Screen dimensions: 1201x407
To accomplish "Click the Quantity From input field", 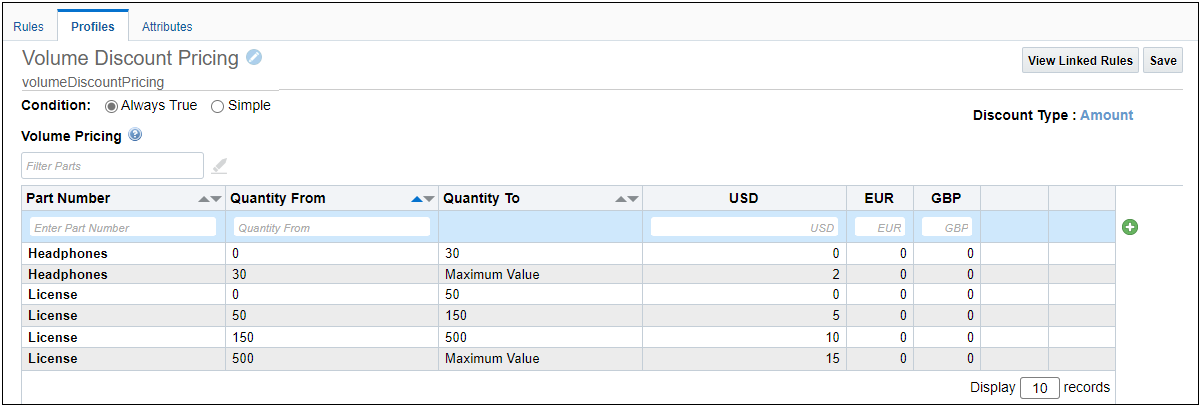I will click(x=332, y=227).
